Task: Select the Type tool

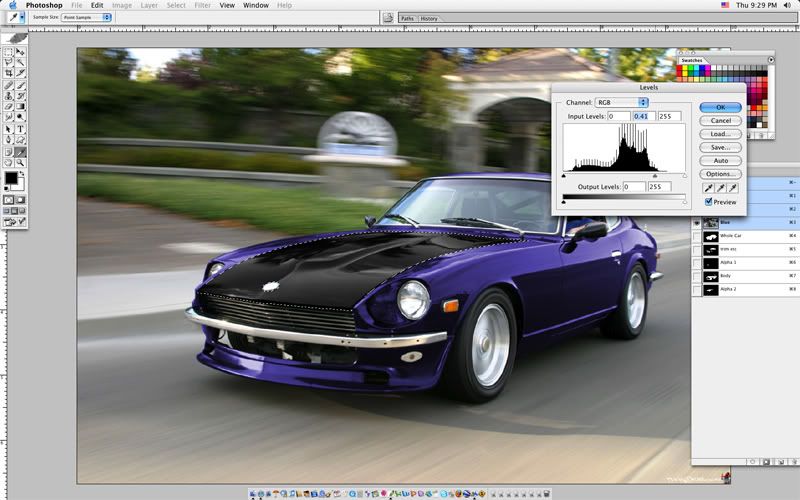Action: 22,129
